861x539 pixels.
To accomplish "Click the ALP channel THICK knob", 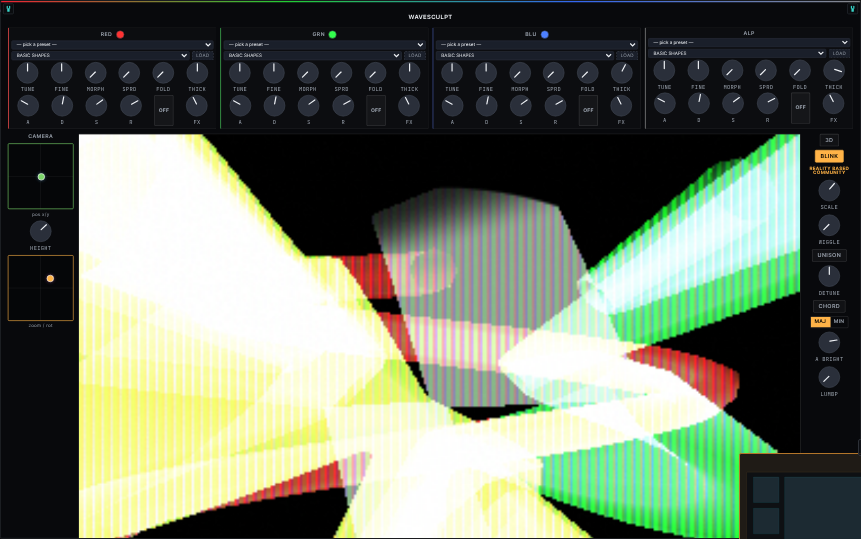I will (x=834, y=71).
